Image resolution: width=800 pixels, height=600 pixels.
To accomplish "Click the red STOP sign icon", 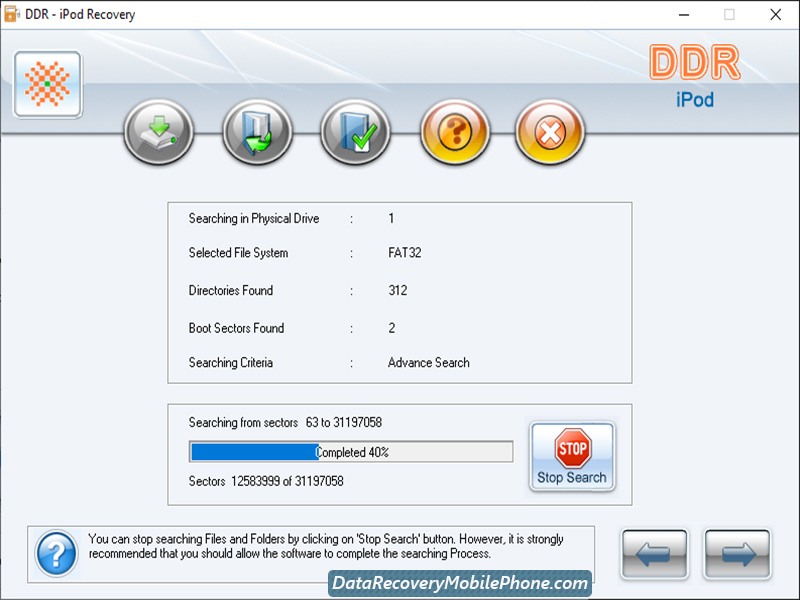I will point(571,450).
